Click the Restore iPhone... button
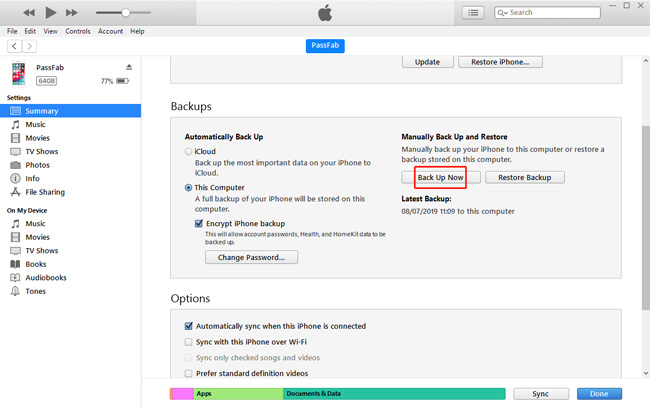The height and width of the screenshot is (409, 650). 500,62
